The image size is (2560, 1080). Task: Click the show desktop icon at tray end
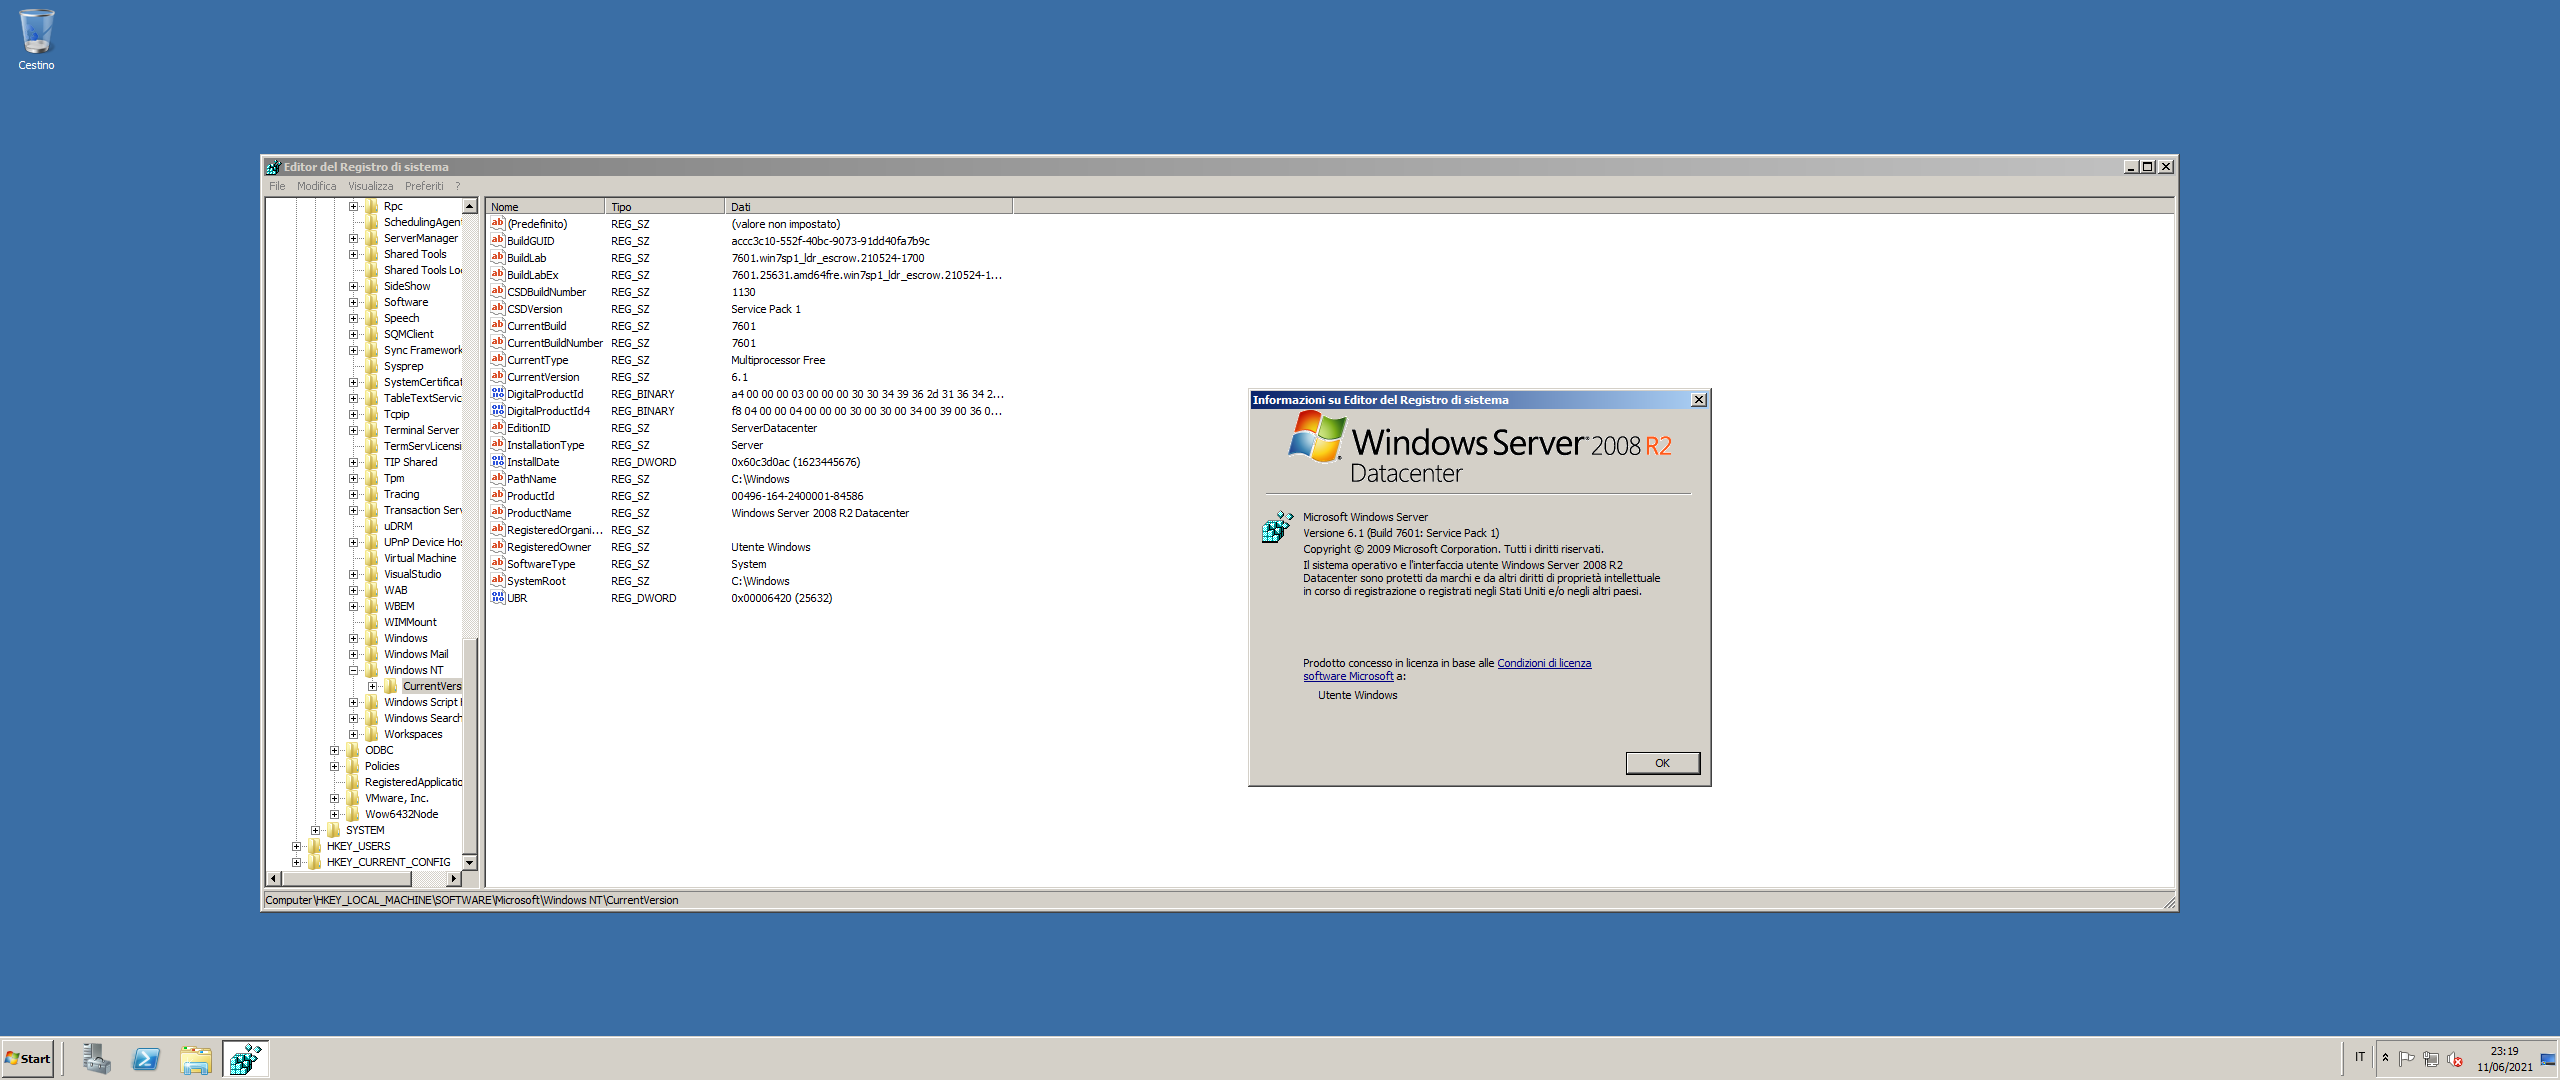coord(2547,1059)
